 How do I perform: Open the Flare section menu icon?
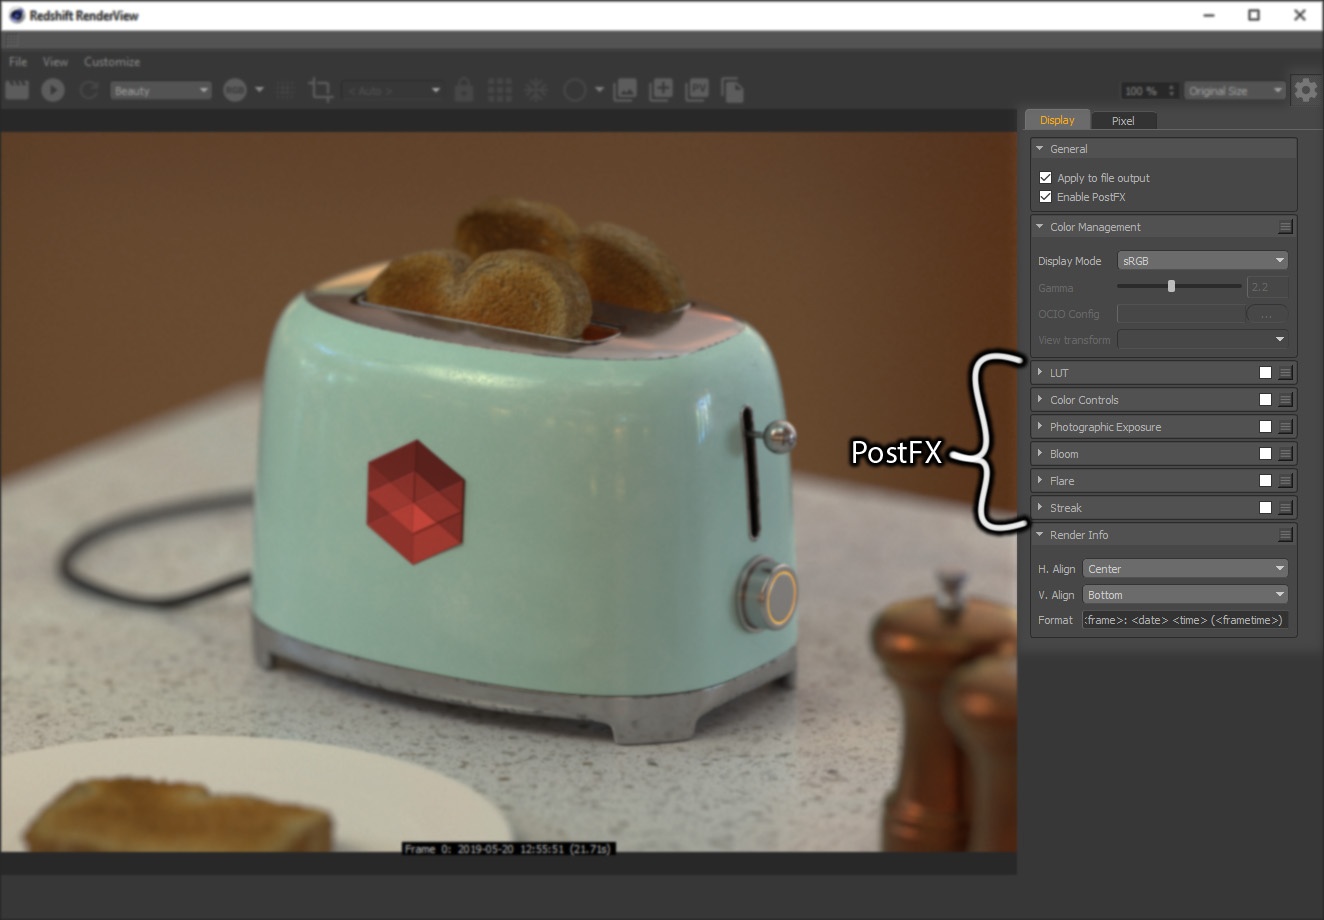coord(1285,481)
